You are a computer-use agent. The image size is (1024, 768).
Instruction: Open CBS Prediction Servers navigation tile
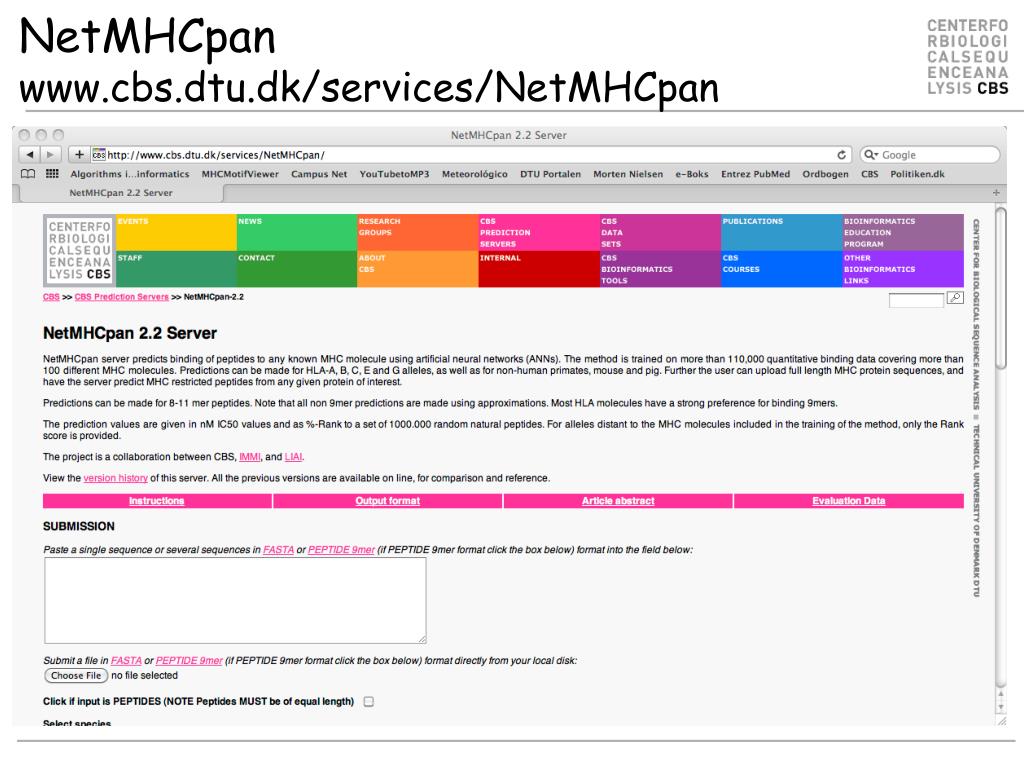pyautogui.click(x=539, y=232)
